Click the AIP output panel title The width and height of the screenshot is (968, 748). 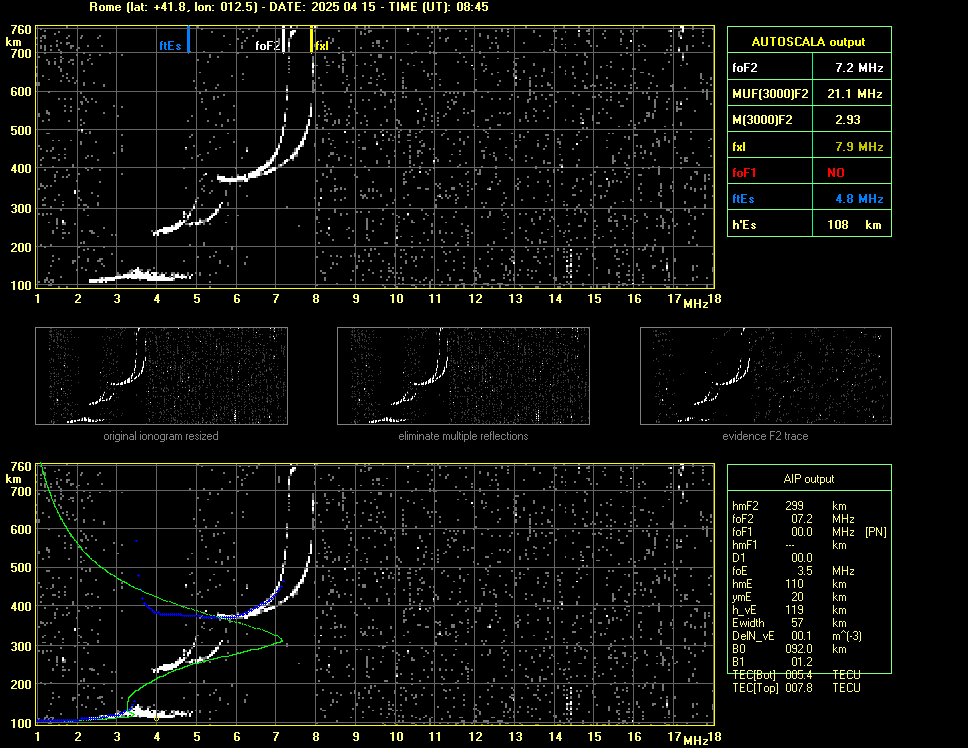[x=809, y=479]
